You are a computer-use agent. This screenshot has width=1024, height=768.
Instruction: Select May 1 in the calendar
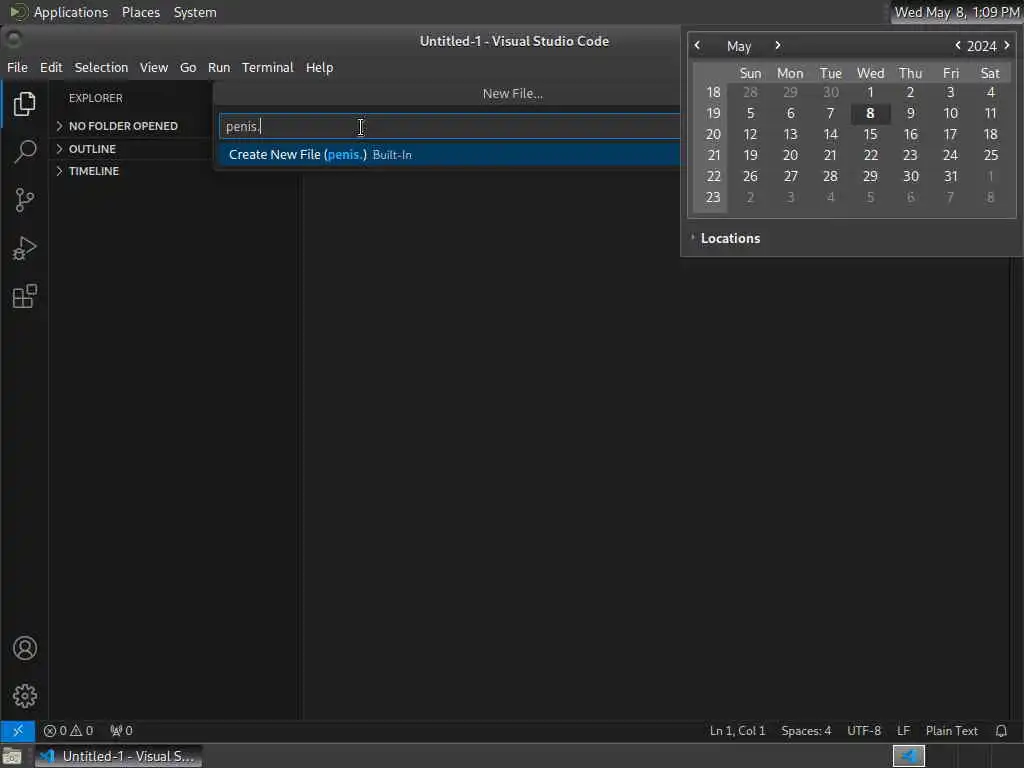870,92
